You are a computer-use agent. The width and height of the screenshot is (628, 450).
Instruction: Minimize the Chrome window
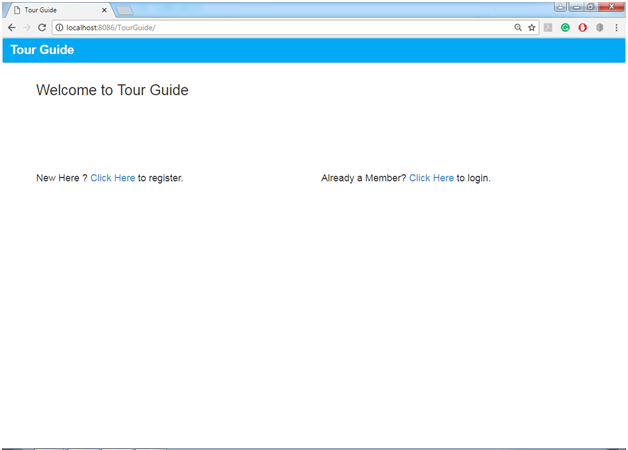click(x=576, y=7)
